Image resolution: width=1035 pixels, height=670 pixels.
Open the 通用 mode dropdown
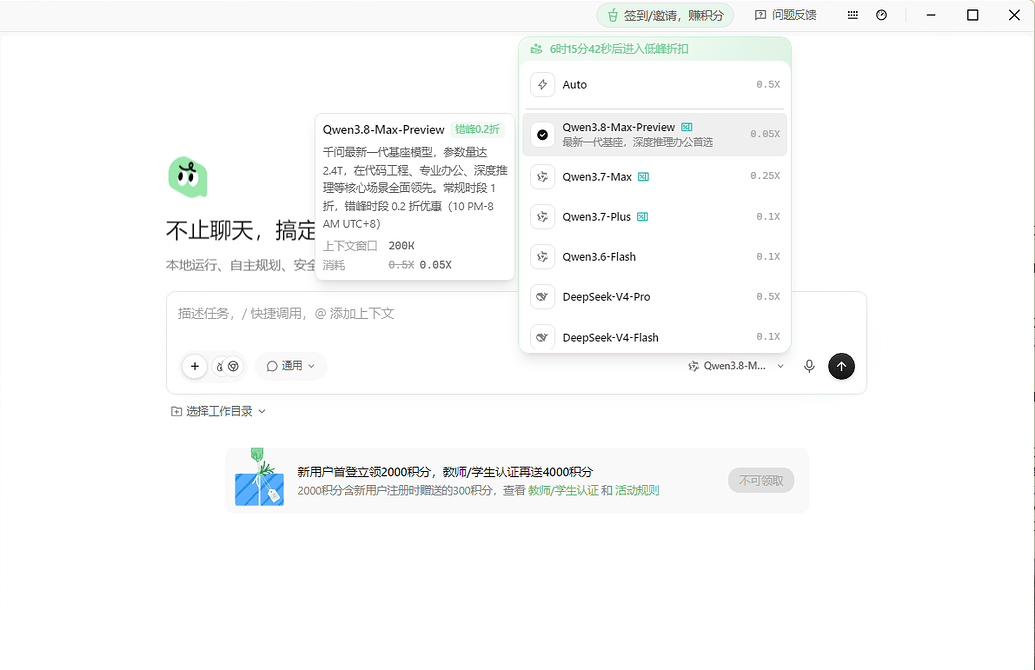click(x=291, y=366)
